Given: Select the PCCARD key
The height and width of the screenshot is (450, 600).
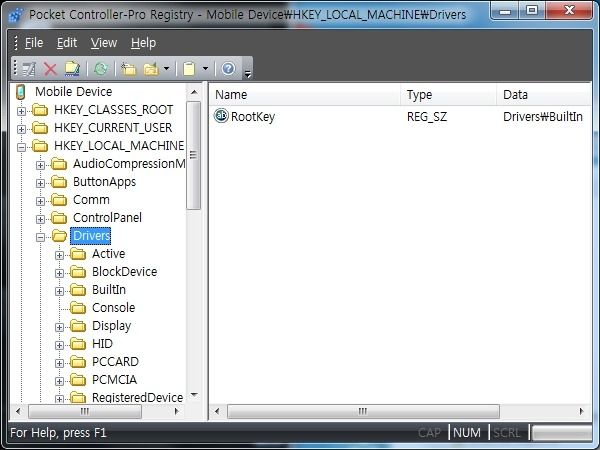Looking at the screenshot, I should point(115,362).
